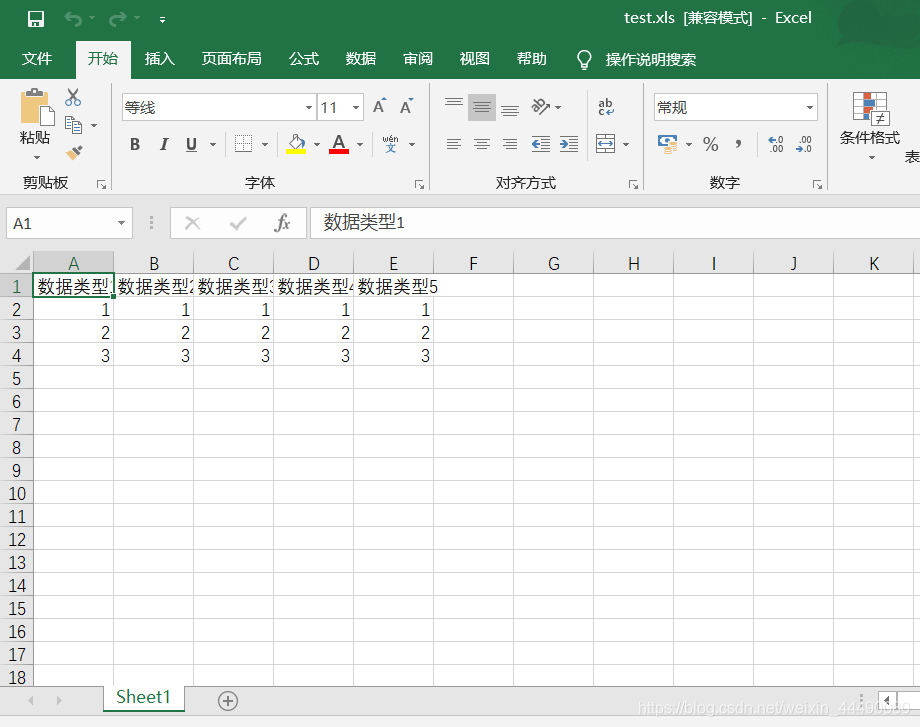
Task: Save the workbook via Quick Access toolbar
Action: click(x=36, y=17)
